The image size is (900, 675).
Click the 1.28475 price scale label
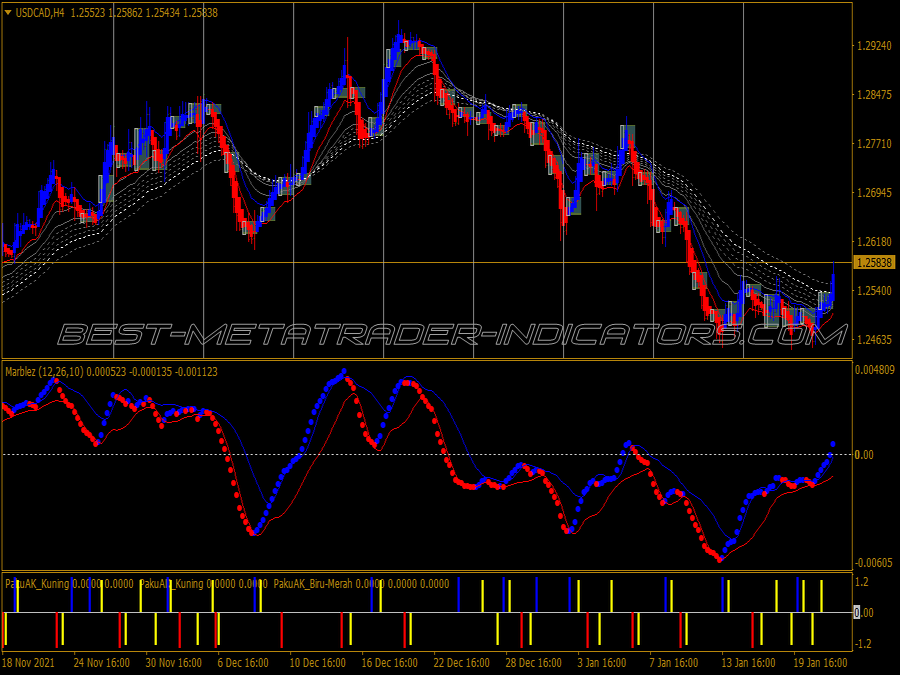(874, 95)
